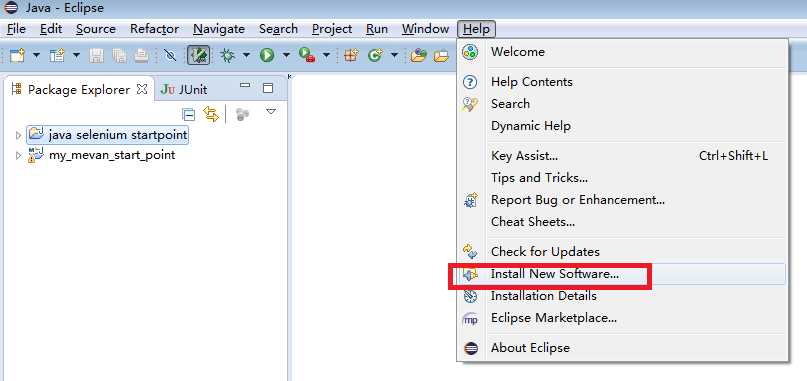
Task: Click the Save floppy disk icon
Action: pyautogui.click(x=96, y=55)
